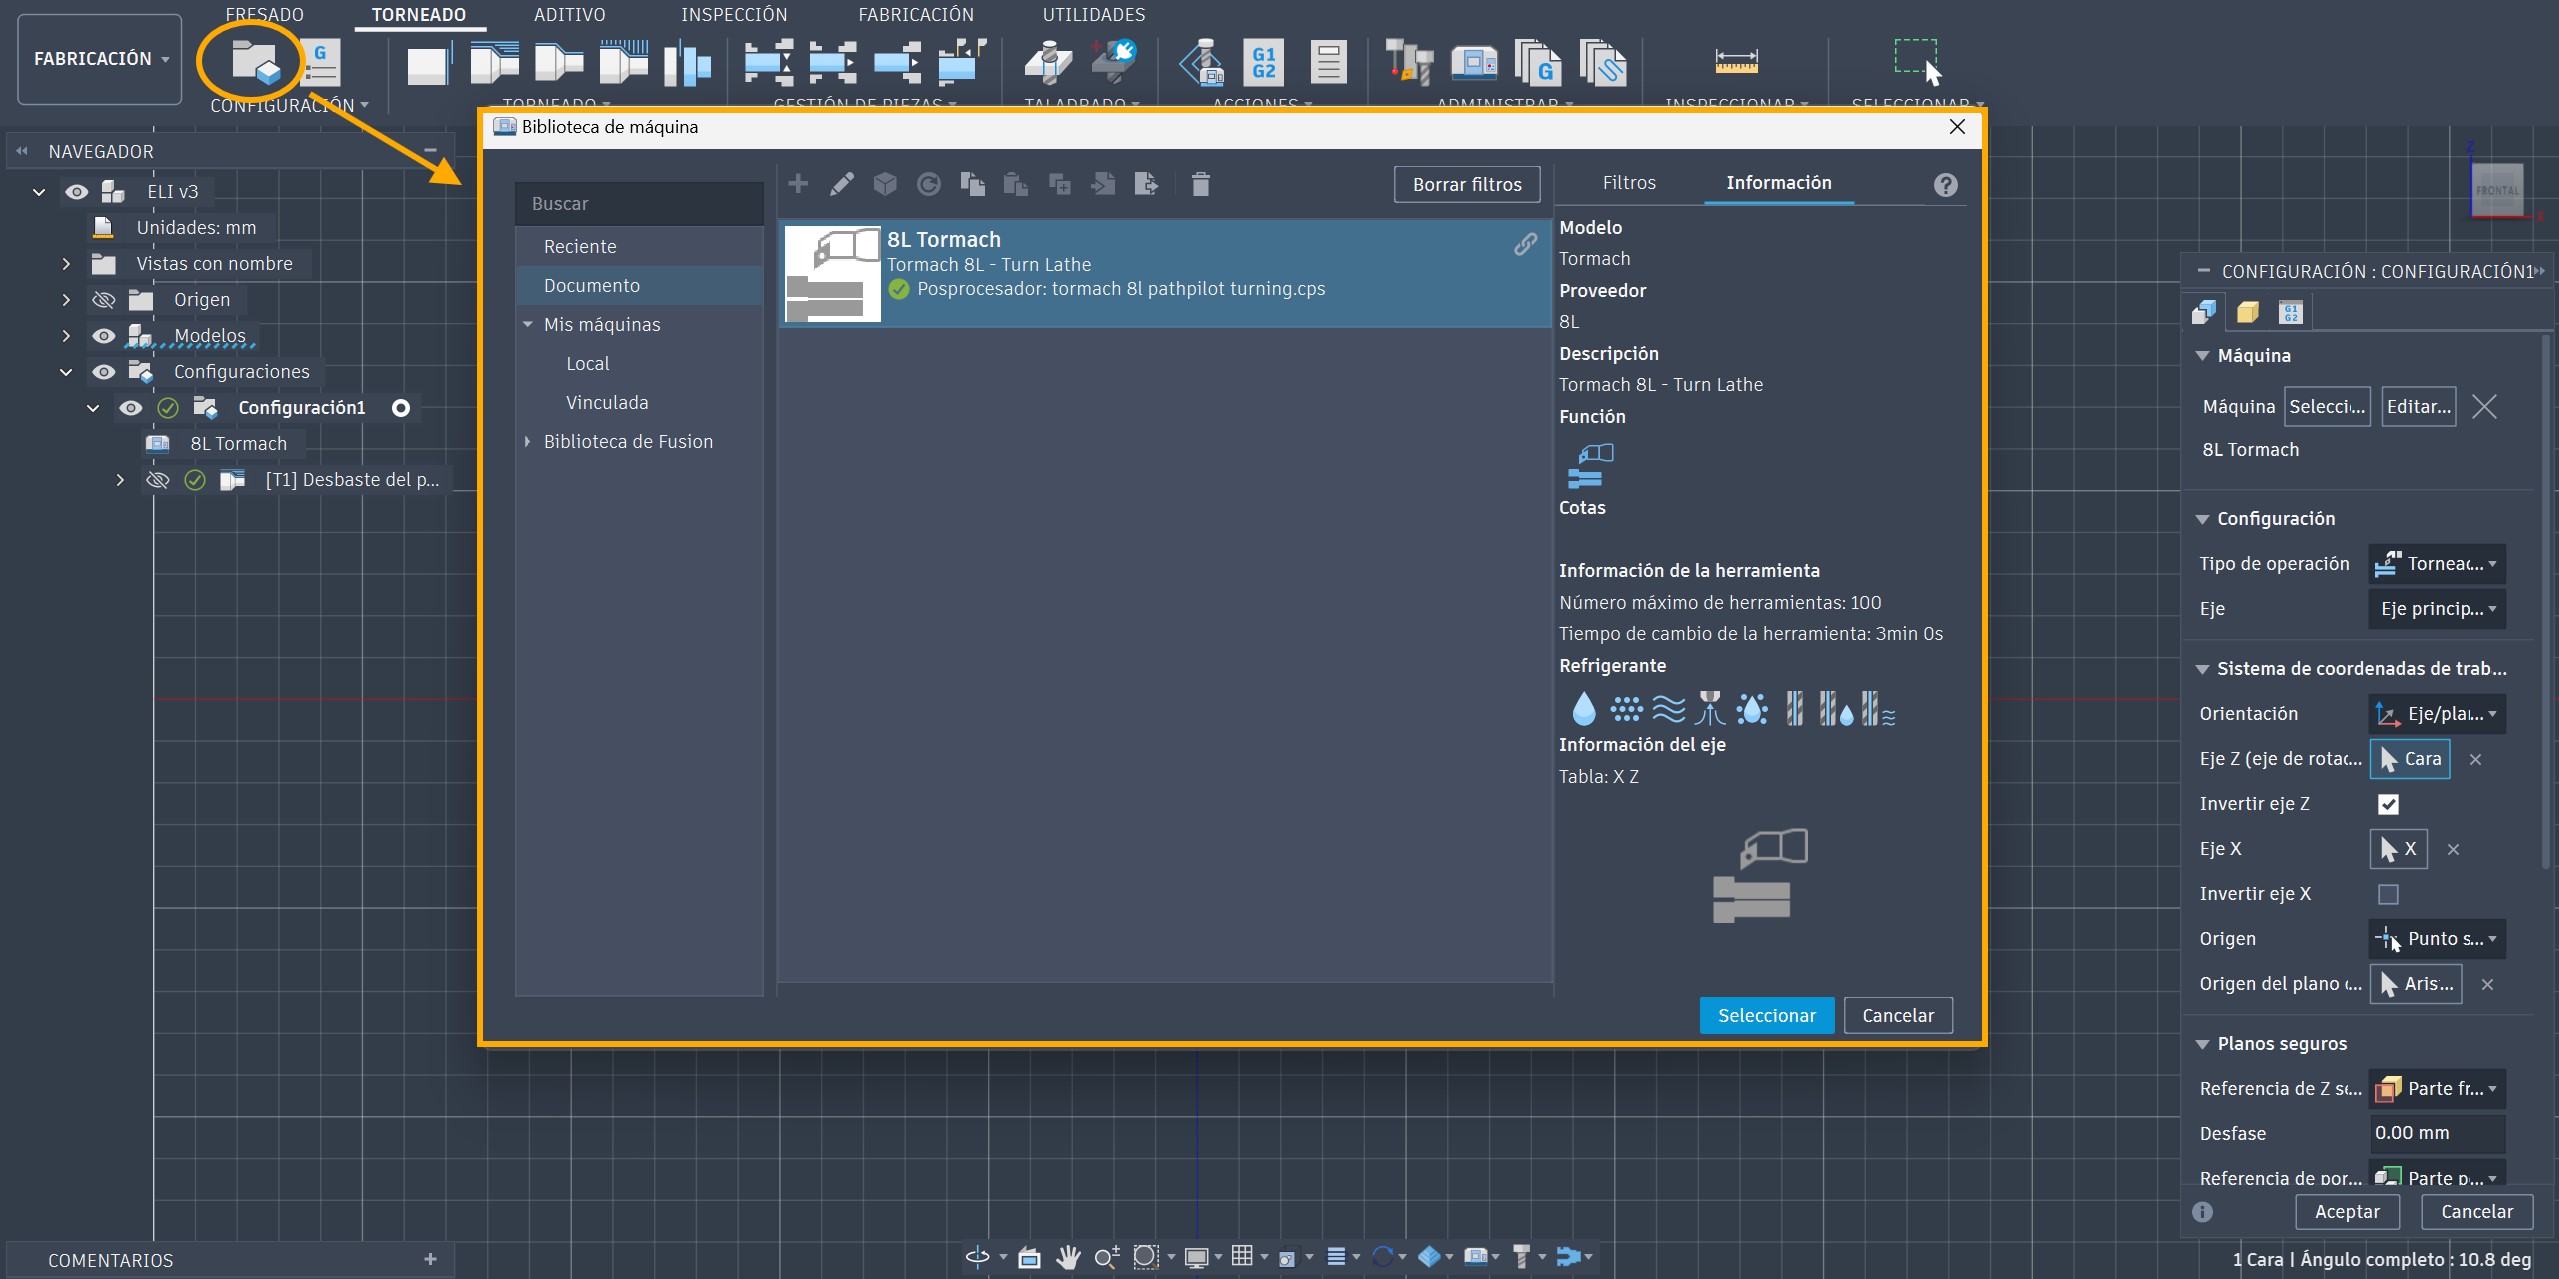Image resolution: width=2559 pixels, height=1279 pixels.
Task: Expand Vistas con nombre
Action: 66,263
